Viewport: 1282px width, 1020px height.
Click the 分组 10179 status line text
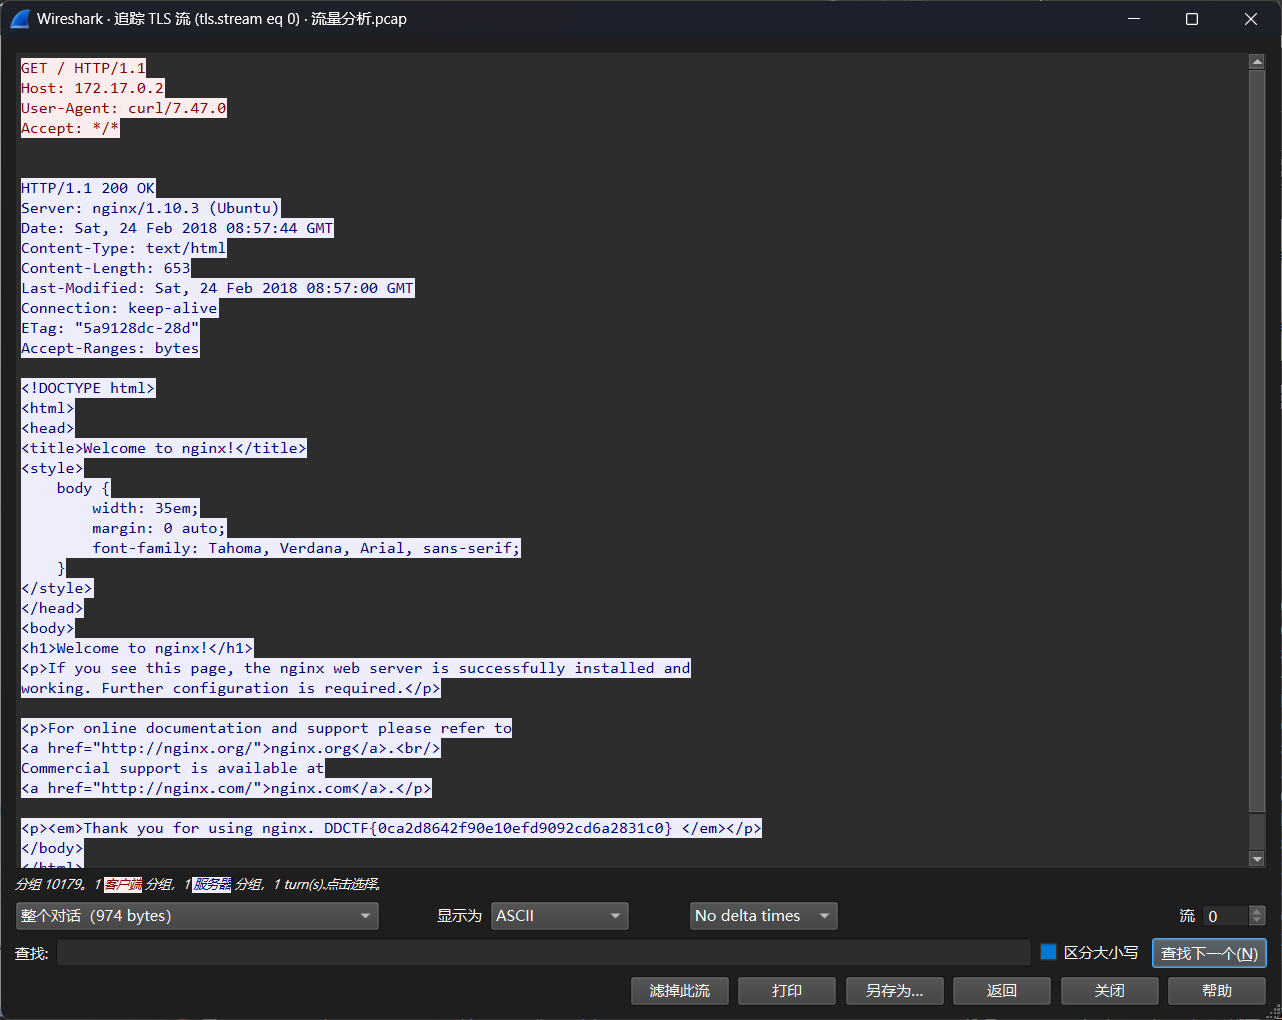coord(197,884)
